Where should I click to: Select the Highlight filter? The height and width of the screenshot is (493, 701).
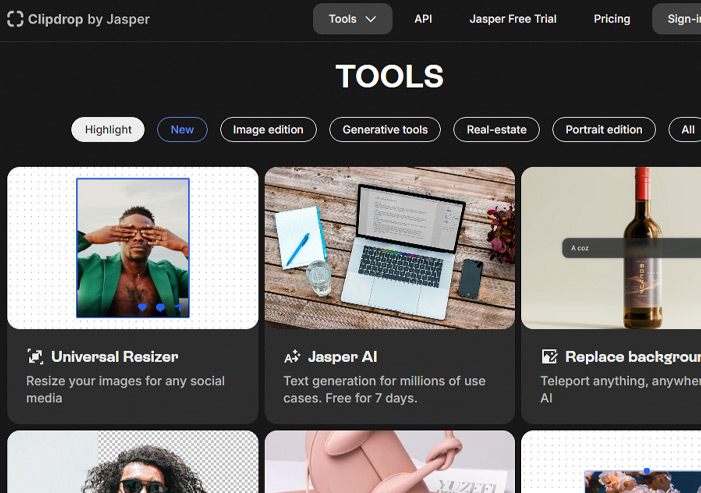(108, 130)
